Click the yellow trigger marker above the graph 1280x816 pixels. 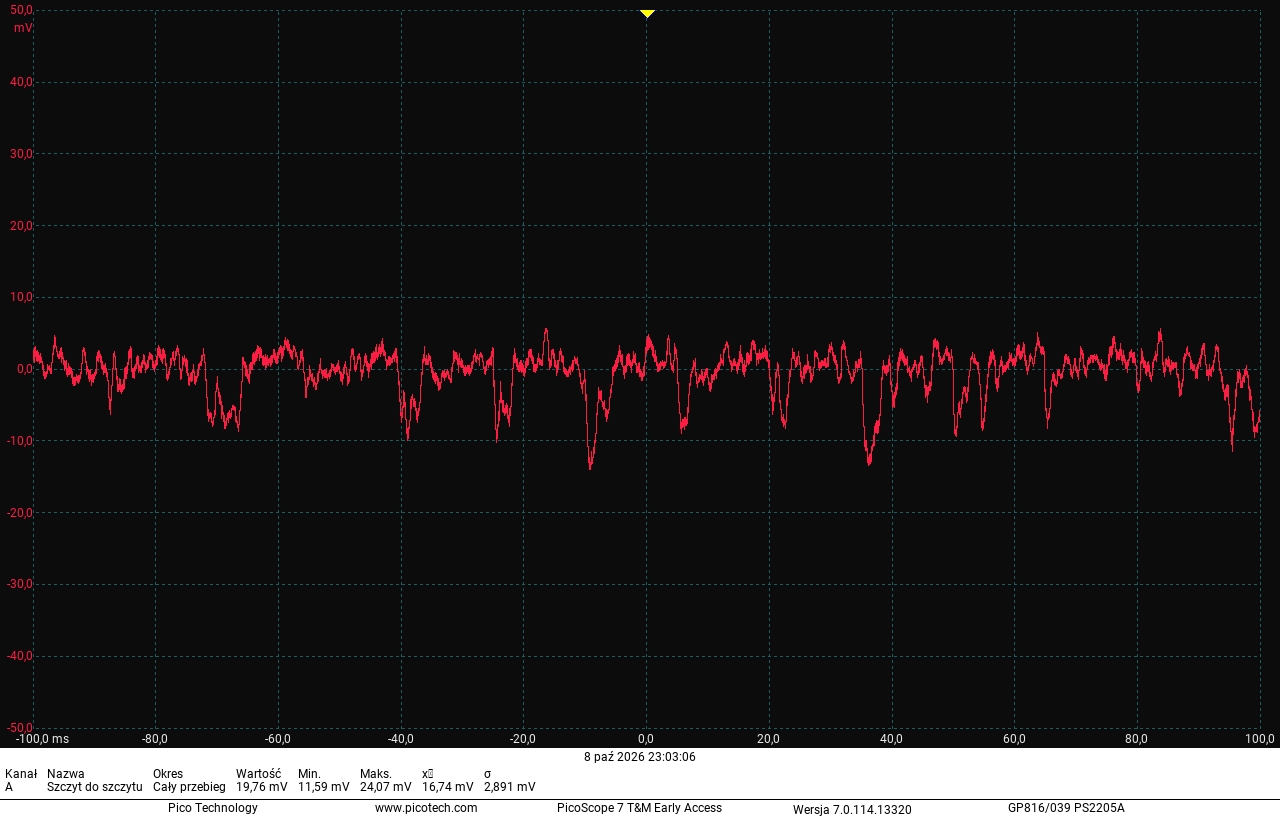[x=647, y=13]
